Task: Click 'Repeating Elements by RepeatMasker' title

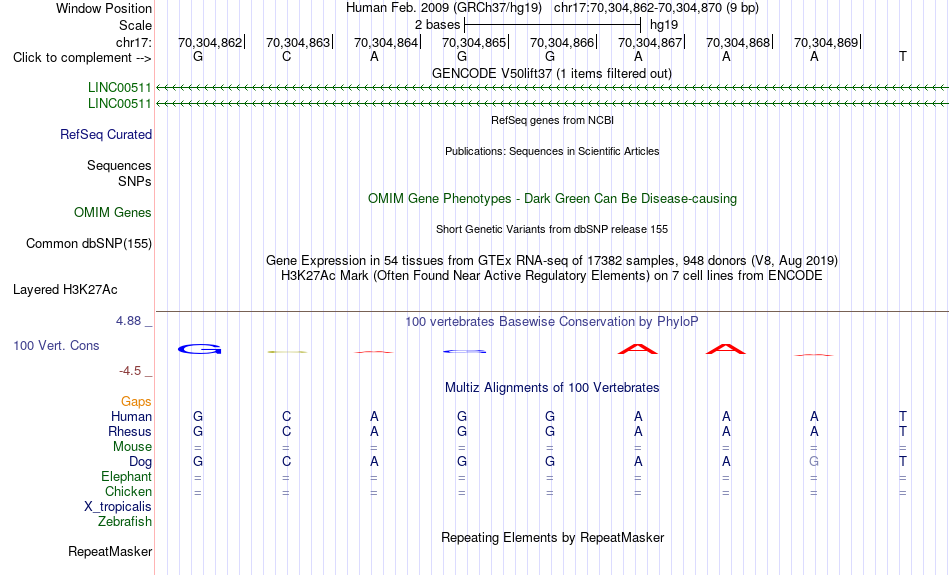Action: pos(553,537)
